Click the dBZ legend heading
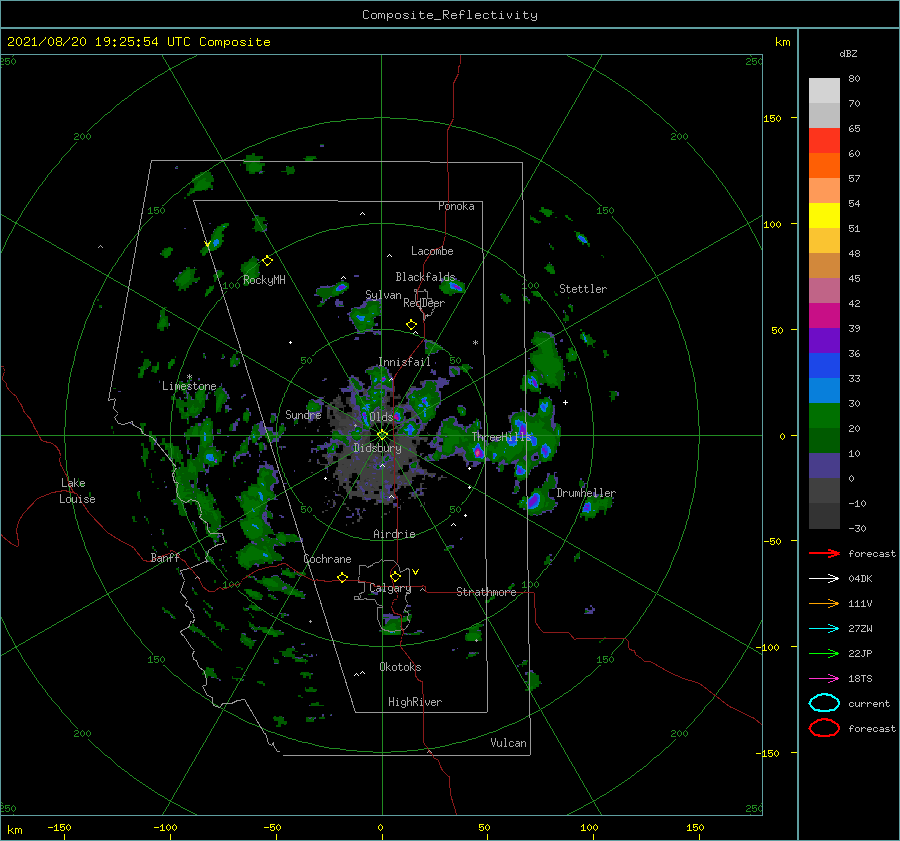 (848, 53)
